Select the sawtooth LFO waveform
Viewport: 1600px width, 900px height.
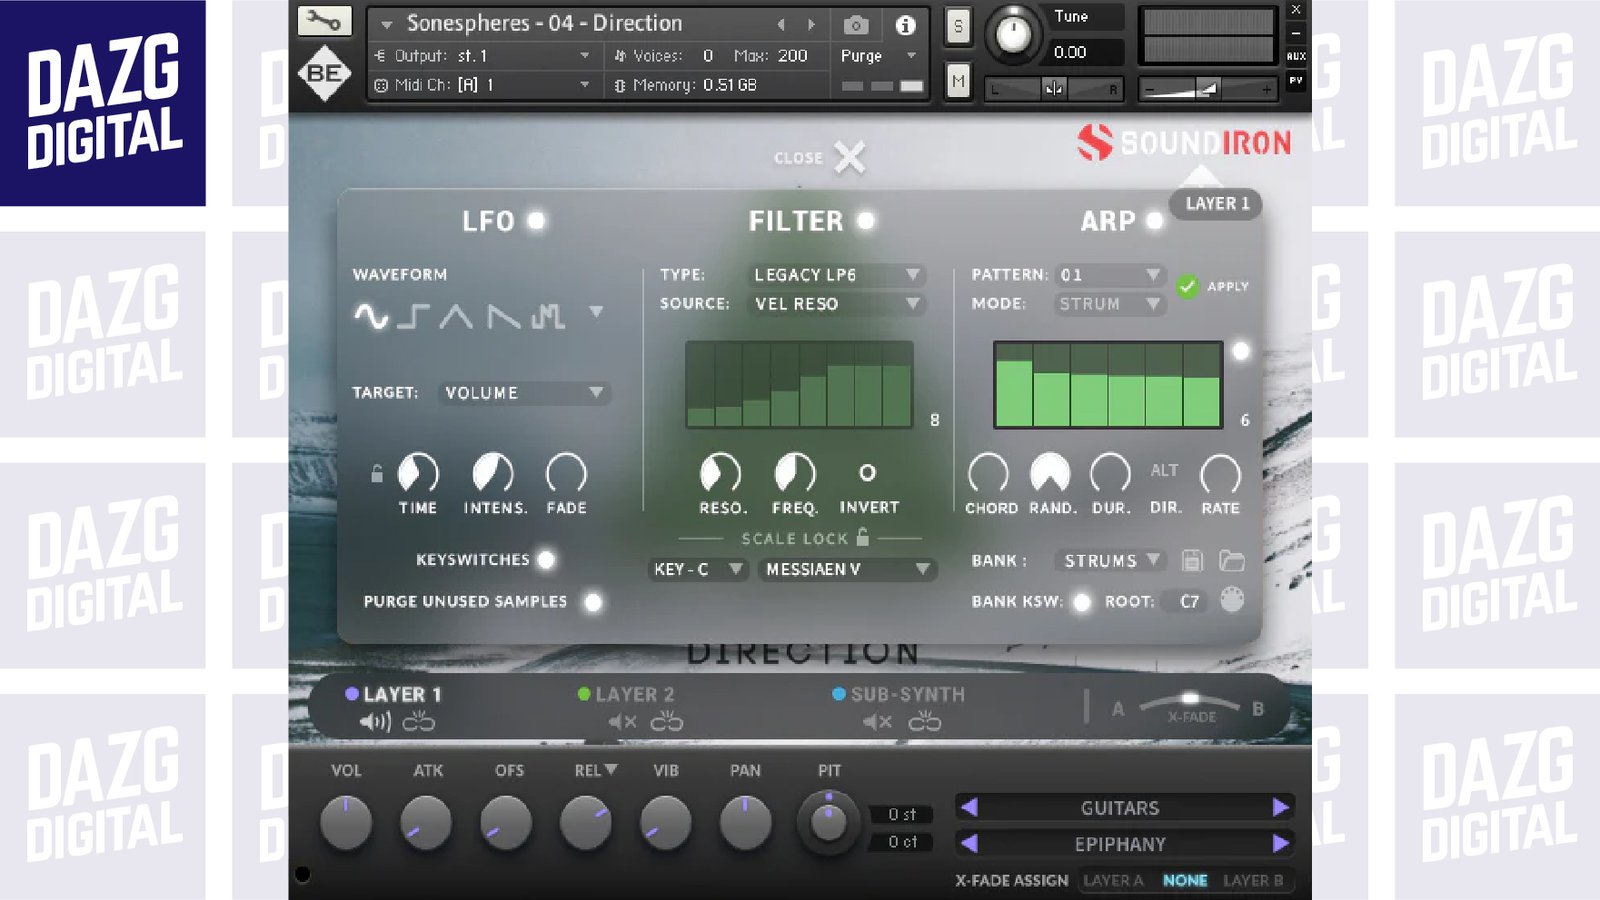(503, 316)
